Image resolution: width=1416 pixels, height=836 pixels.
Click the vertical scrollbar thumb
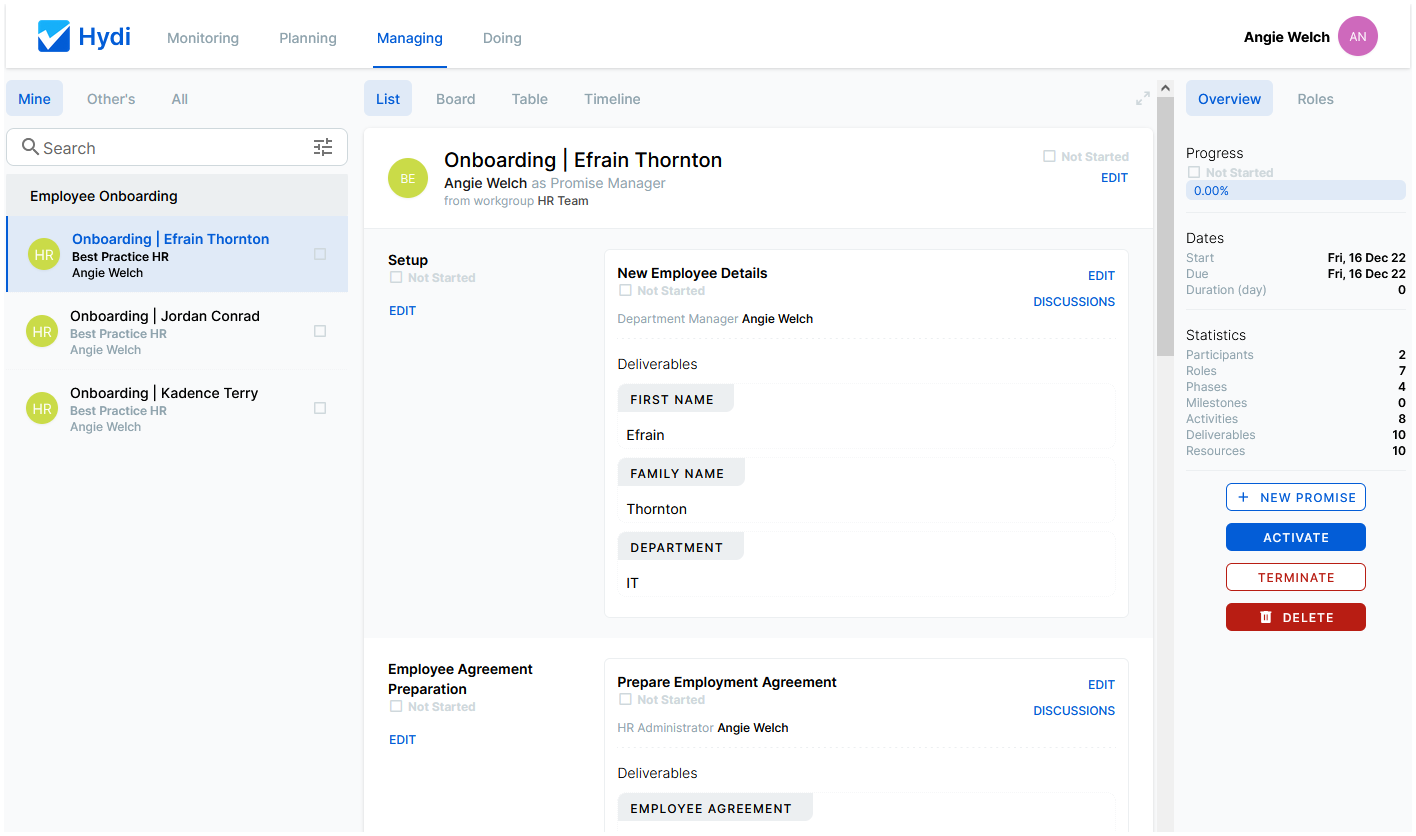[x=1165, y=227]
